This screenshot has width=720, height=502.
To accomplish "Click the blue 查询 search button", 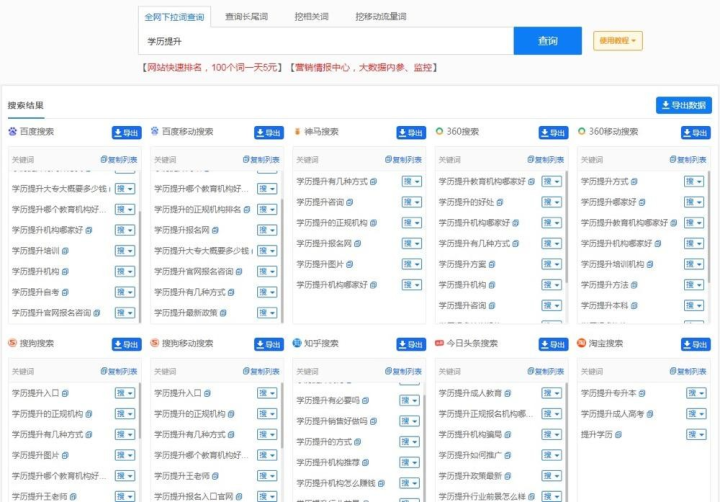I will click(548, 41).
